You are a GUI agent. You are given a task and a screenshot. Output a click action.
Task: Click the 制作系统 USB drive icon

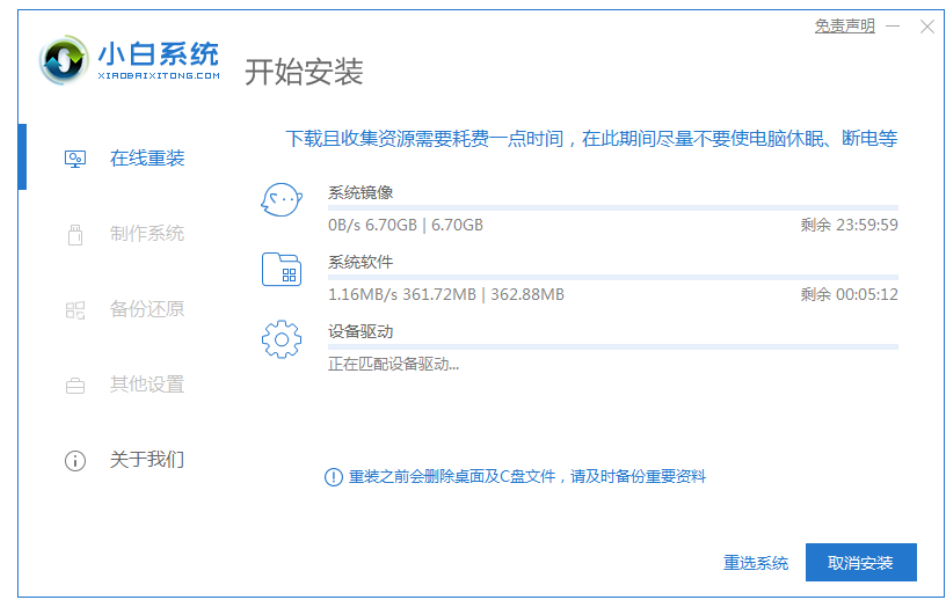point(75,235)
